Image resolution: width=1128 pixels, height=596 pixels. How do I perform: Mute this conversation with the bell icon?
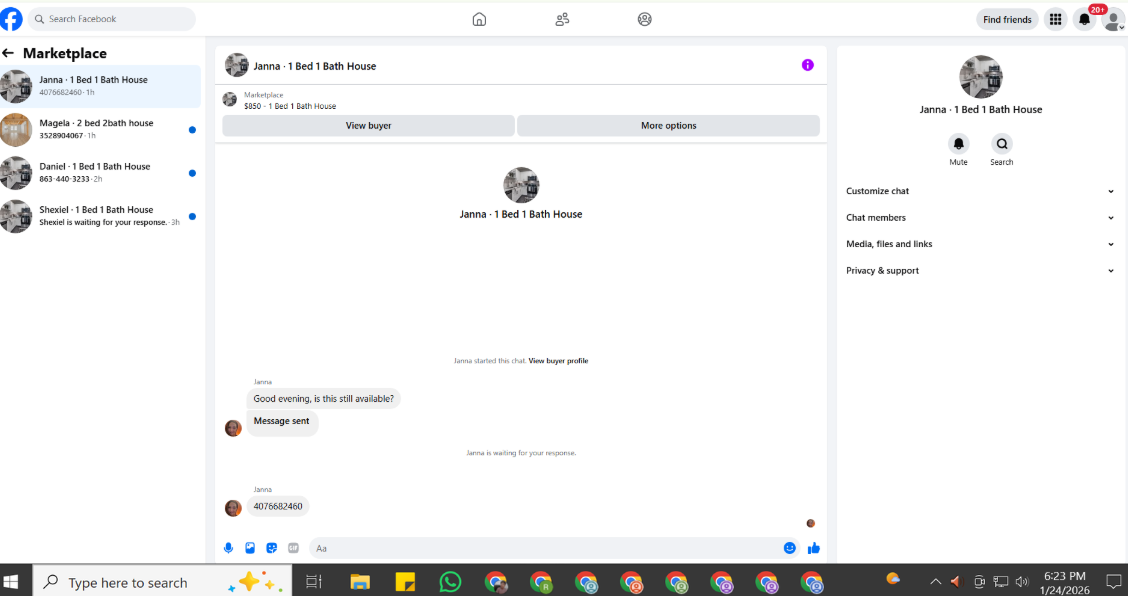pos(958,144)
